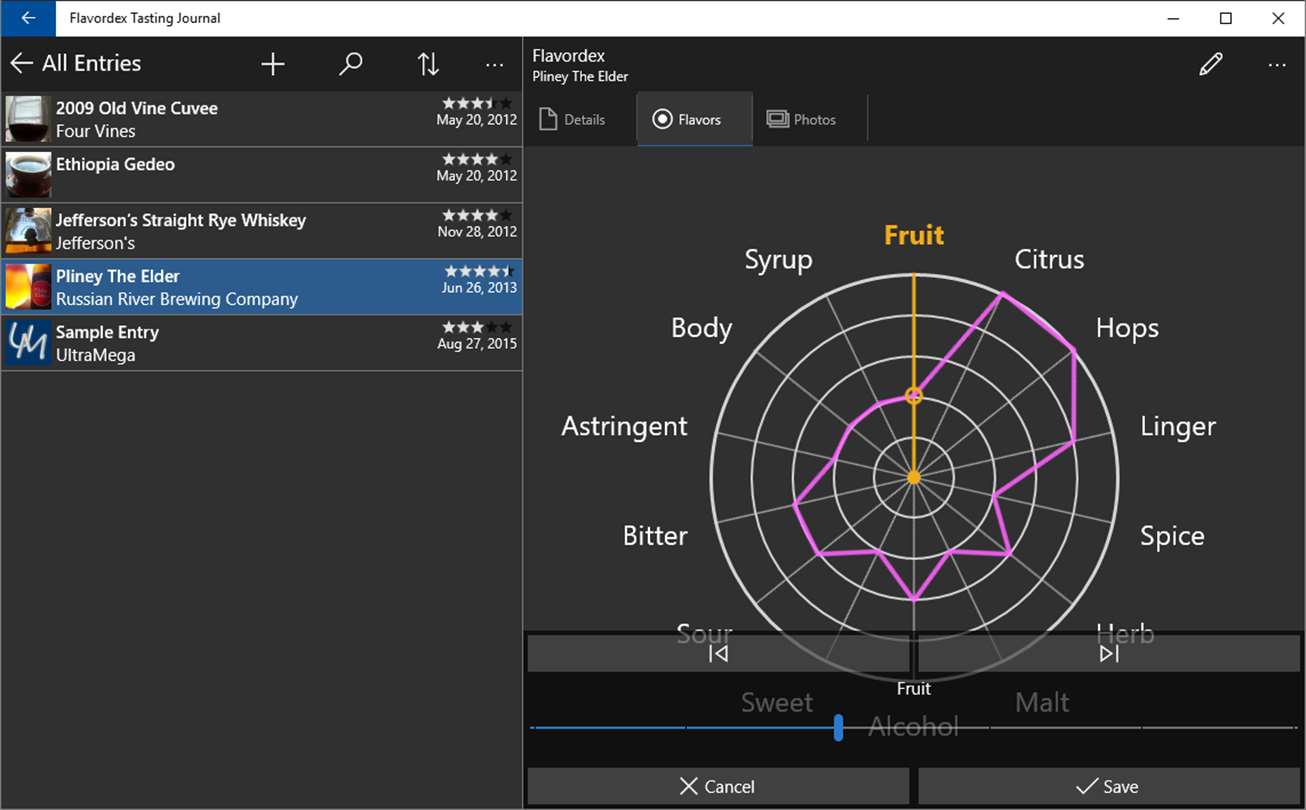Save the flavor changes
Image resolution: width=1306 pixels, height=810 pixels.
coord(1108,787)
